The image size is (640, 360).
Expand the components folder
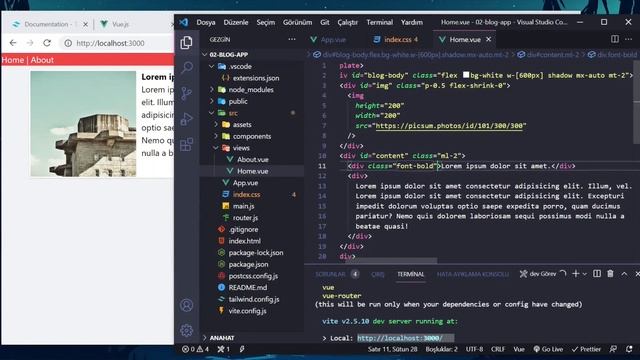tap(216, 136)
